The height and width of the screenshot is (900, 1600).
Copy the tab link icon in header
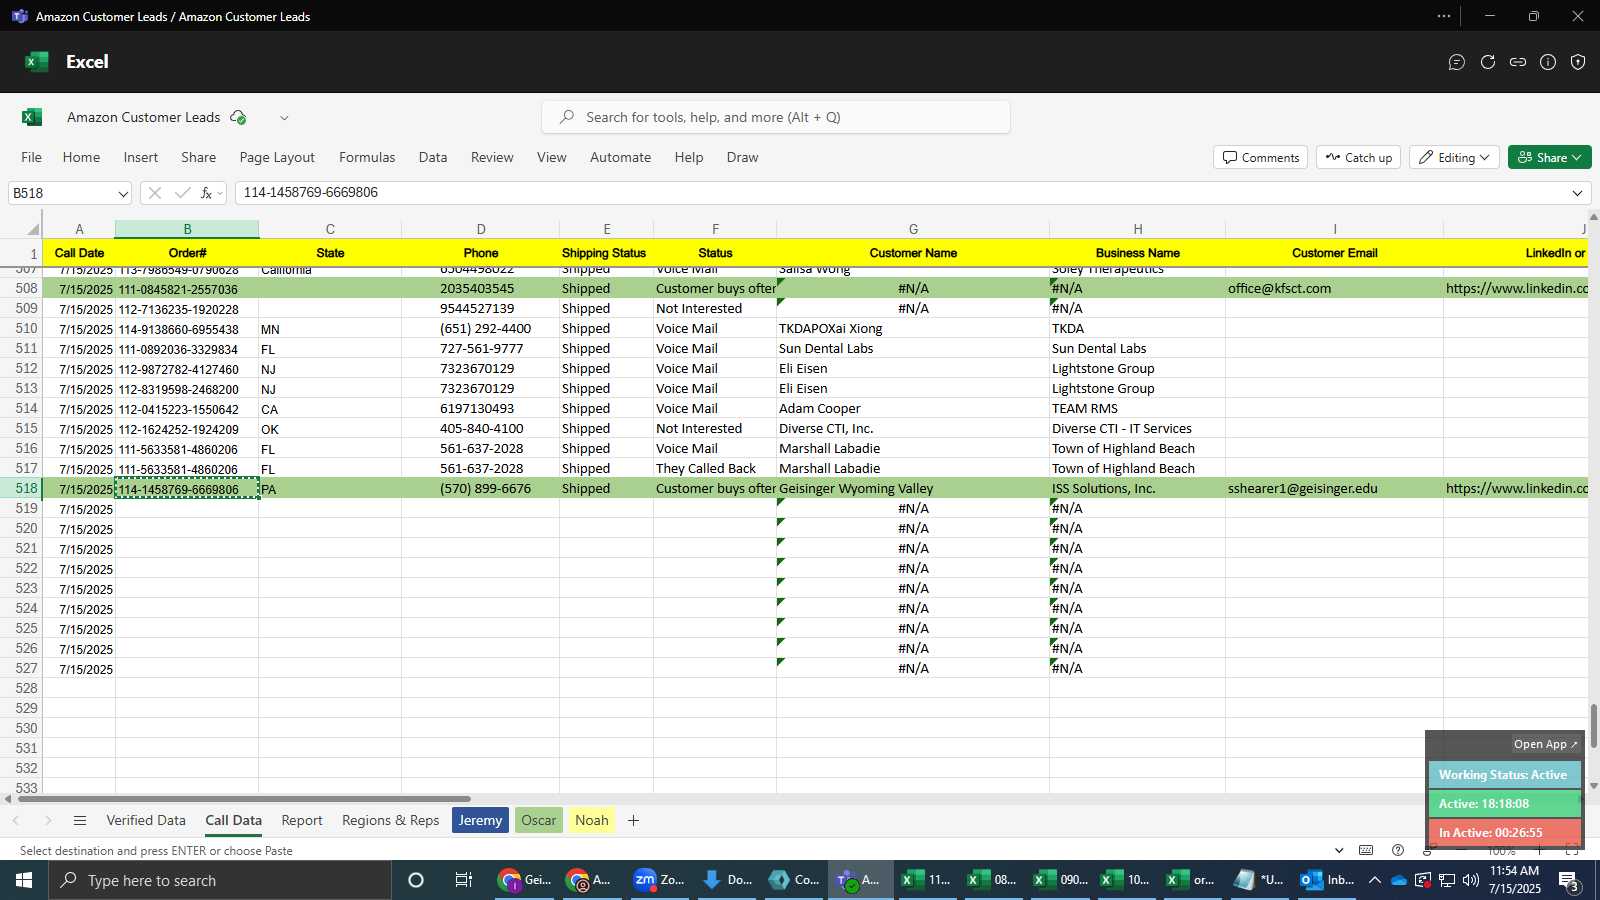(x=1518, y=62)
